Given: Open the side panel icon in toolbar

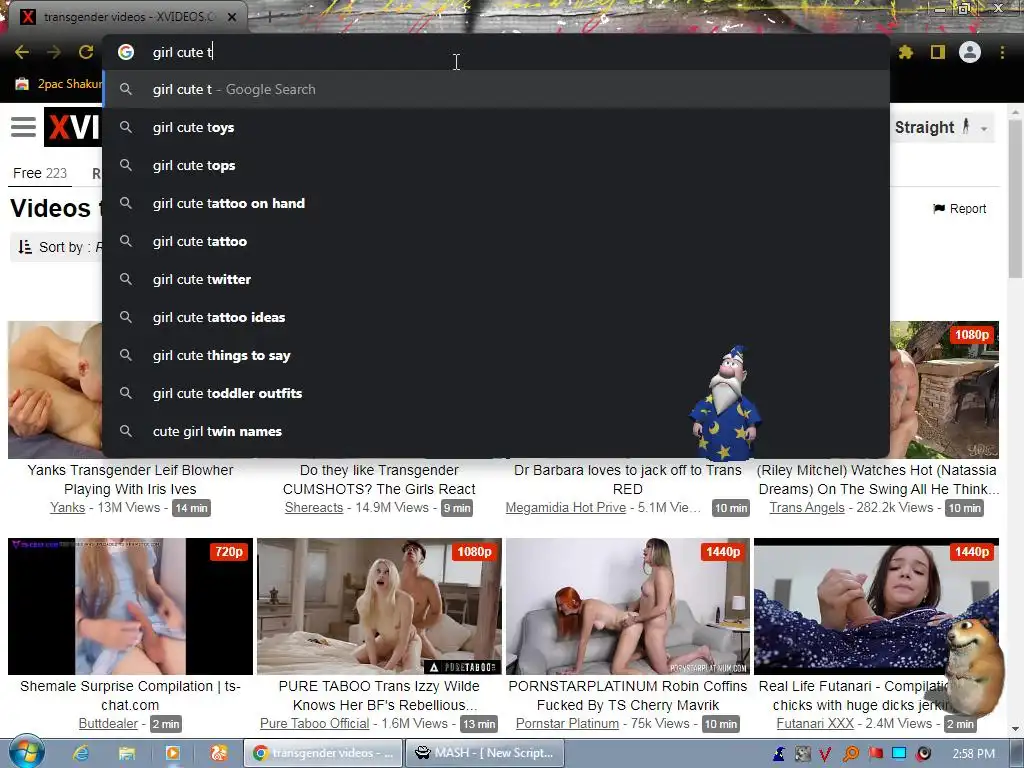Looking at the screenshot, I should coord(938,52).
